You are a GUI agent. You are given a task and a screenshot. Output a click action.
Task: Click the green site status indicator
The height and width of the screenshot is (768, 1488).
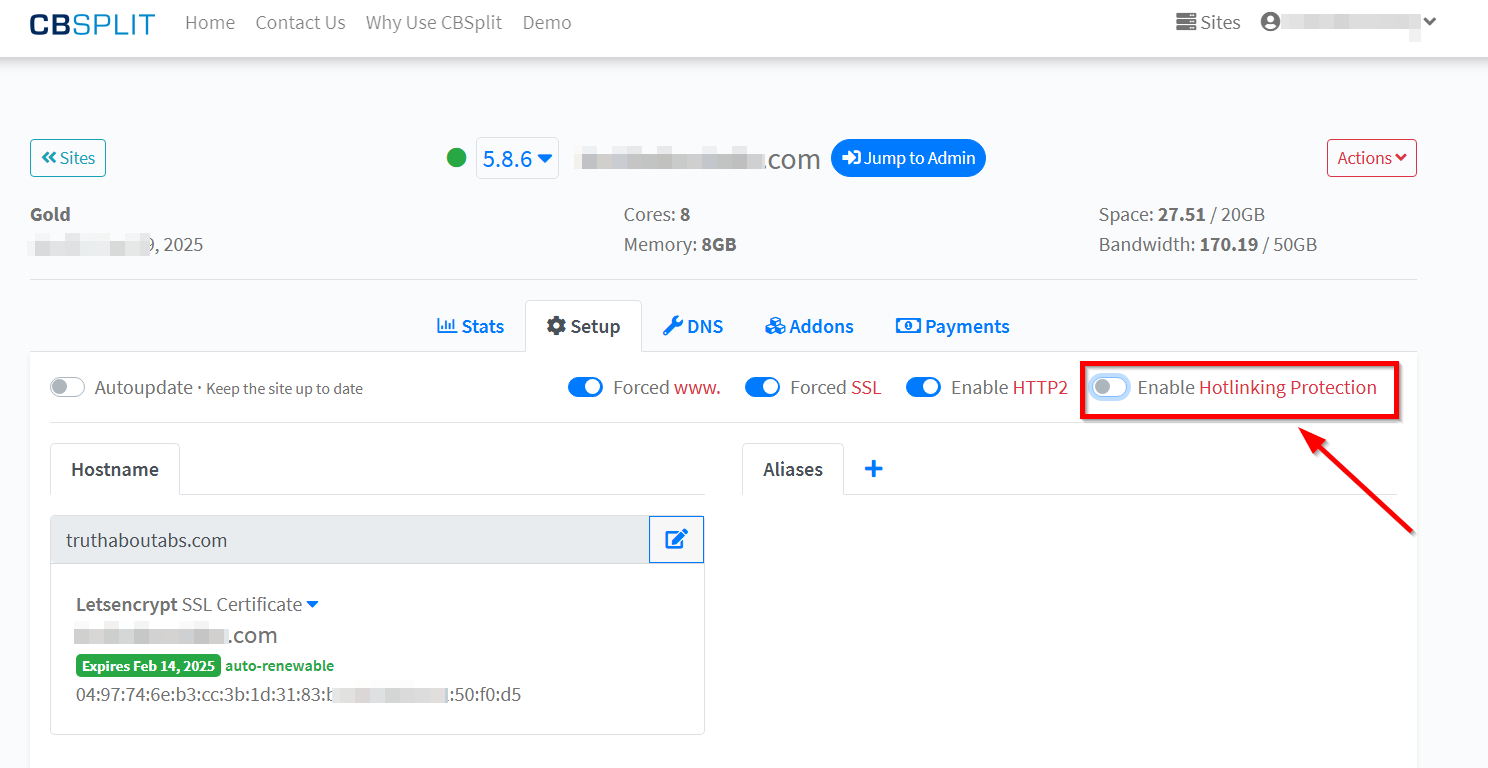click(457, 158)
